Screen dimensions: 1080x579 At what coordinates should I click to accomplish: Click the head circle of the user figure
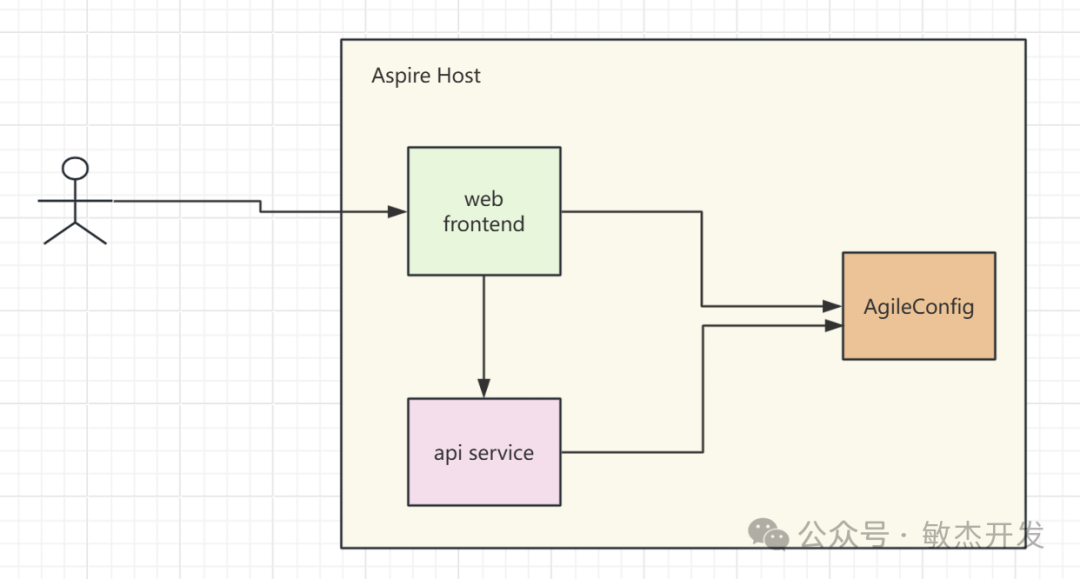click(75, 167)
